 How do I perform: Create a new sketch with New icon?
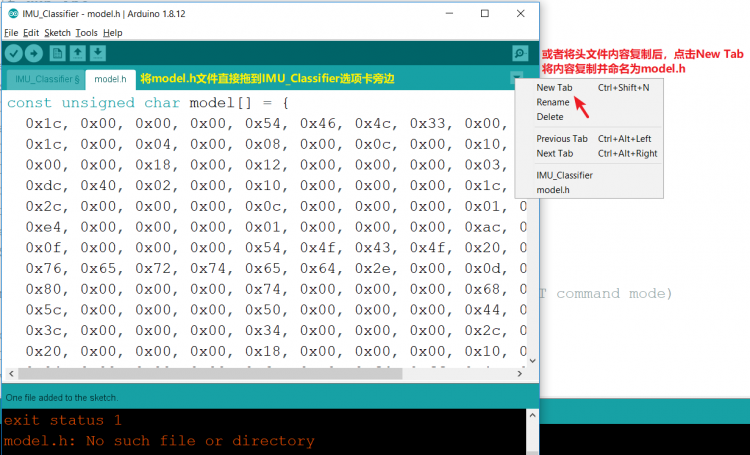click(x=57, y=54)
